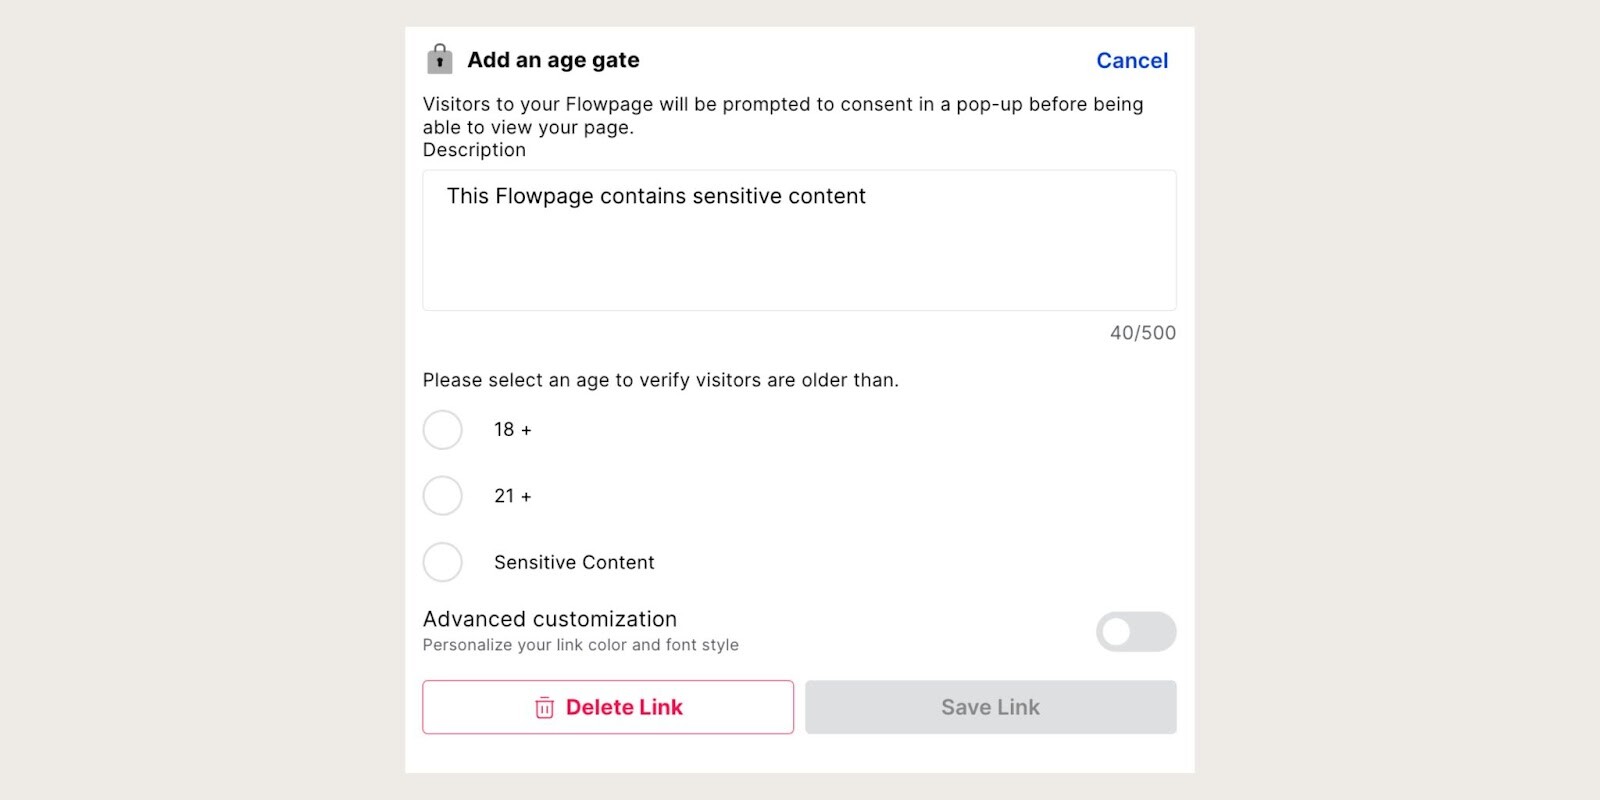
Task: Click the "Description" field label
Action: click(474, 150)
